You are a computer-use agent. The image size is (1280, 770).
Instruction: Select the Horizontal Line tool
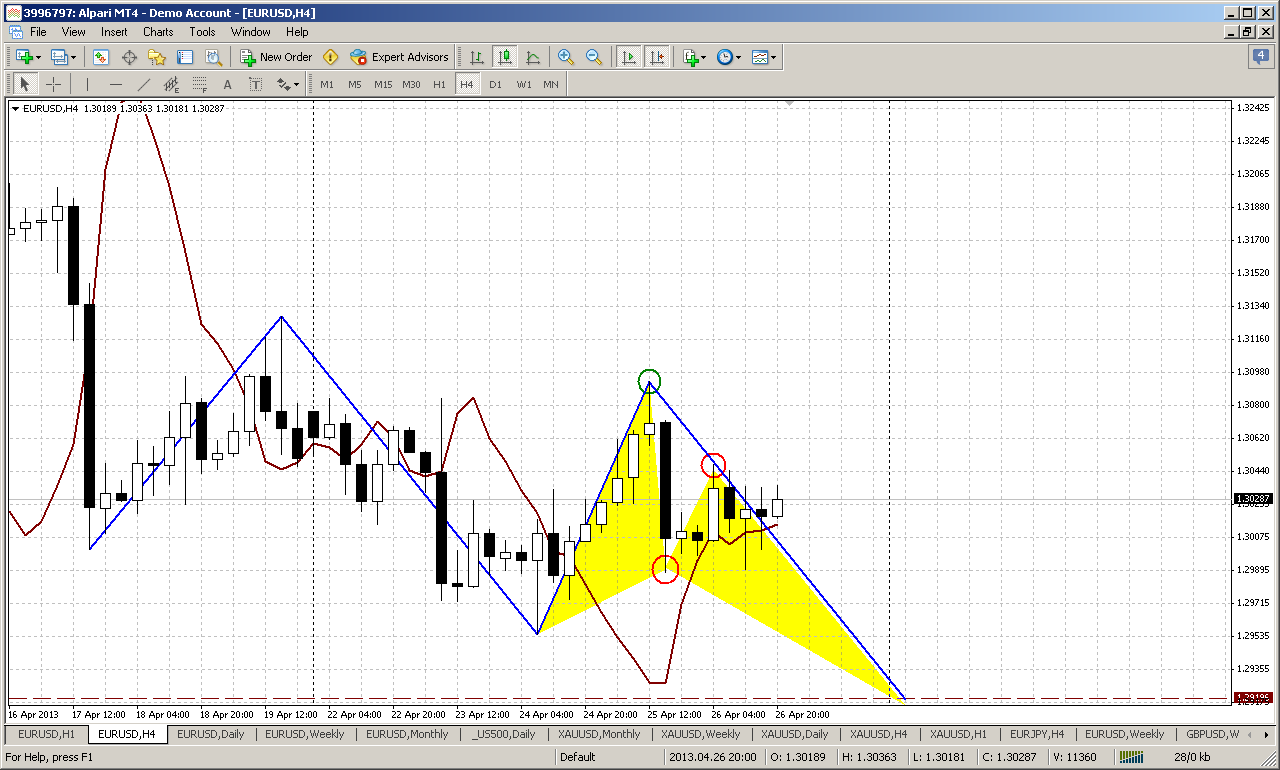(x=116, y=84)
